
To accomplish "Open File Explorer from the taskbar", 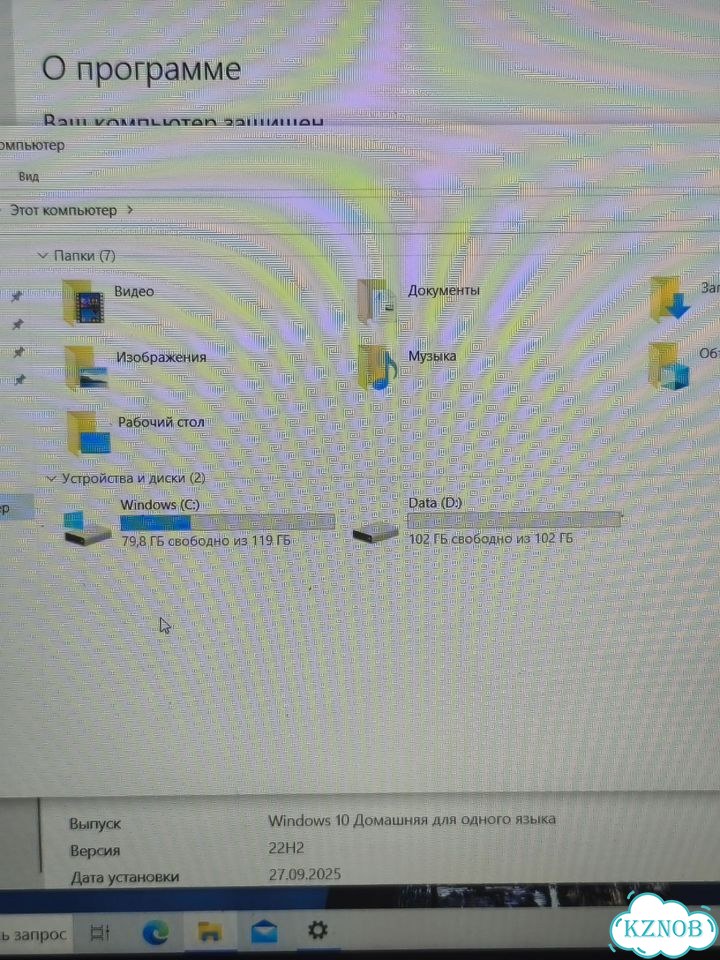I will (x=209, y=932).
